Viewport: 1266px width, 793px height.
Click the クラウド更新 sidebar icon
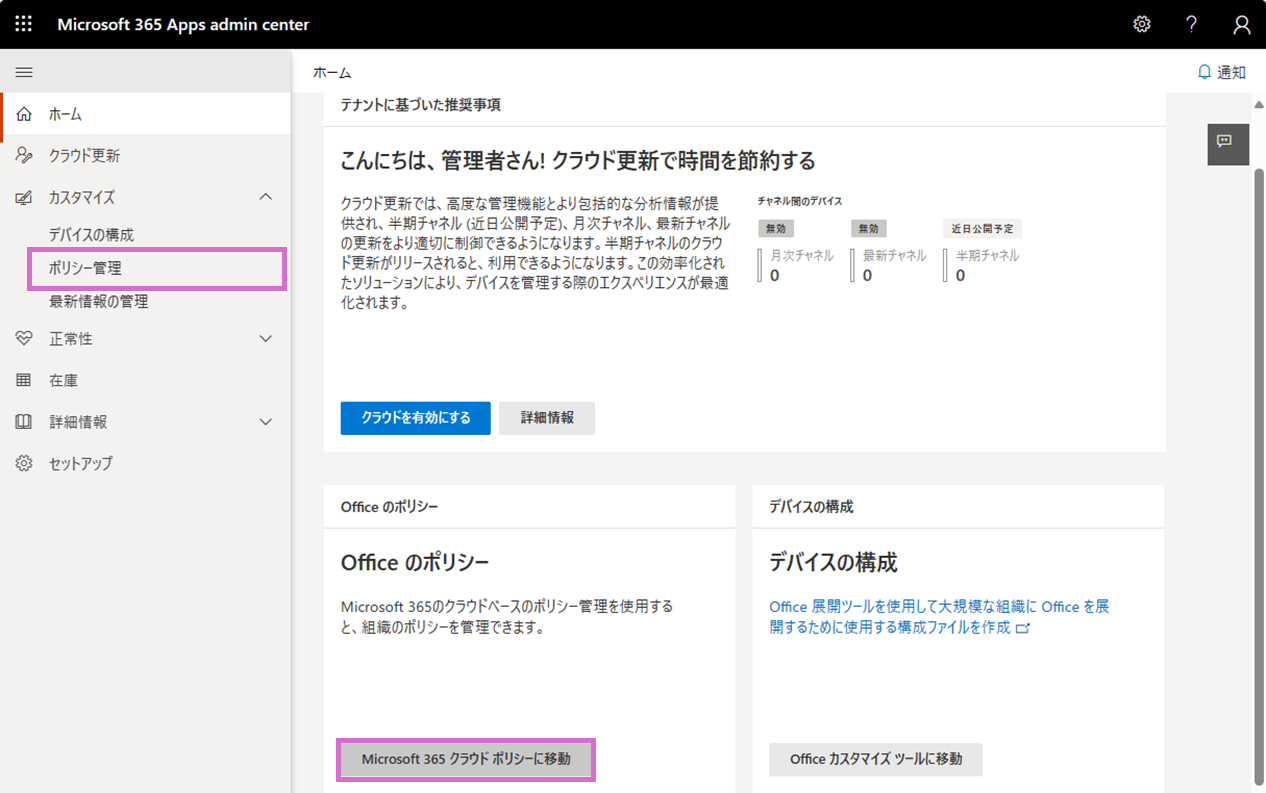pos(24,156)
